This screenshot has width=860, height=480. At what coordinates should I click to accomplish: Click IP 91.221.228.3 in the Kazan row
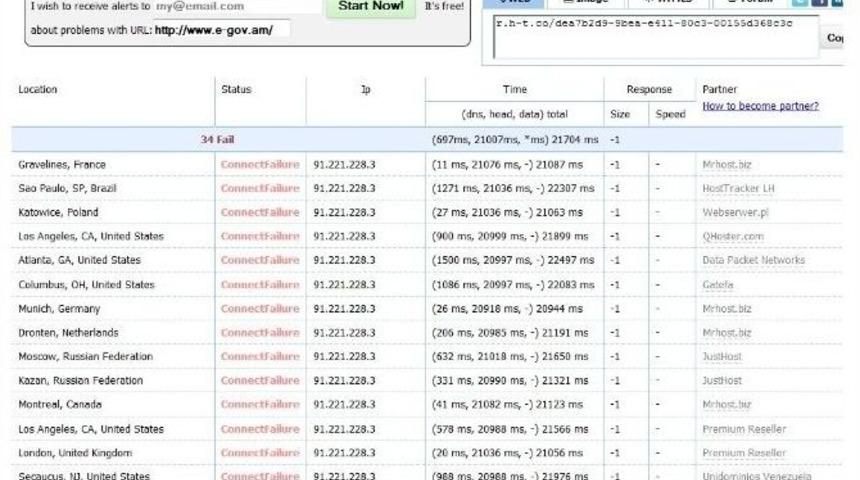344,381
